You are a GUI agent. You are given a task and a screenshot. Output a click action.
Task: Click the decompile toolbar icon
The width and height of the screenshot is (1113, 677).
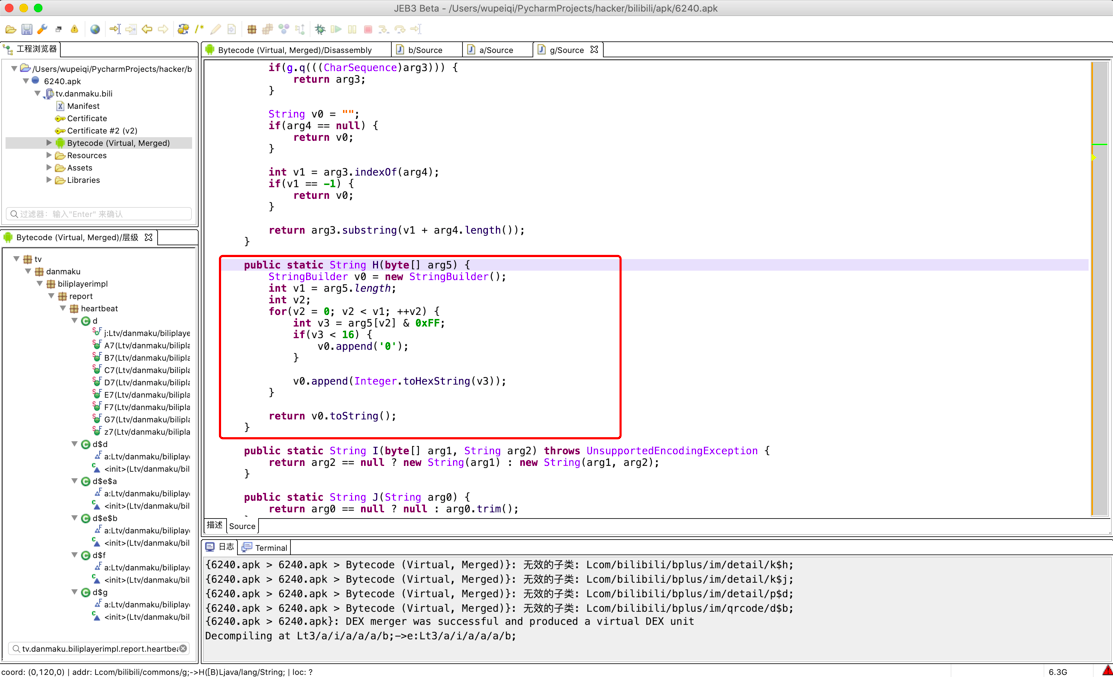pos(183,29)
